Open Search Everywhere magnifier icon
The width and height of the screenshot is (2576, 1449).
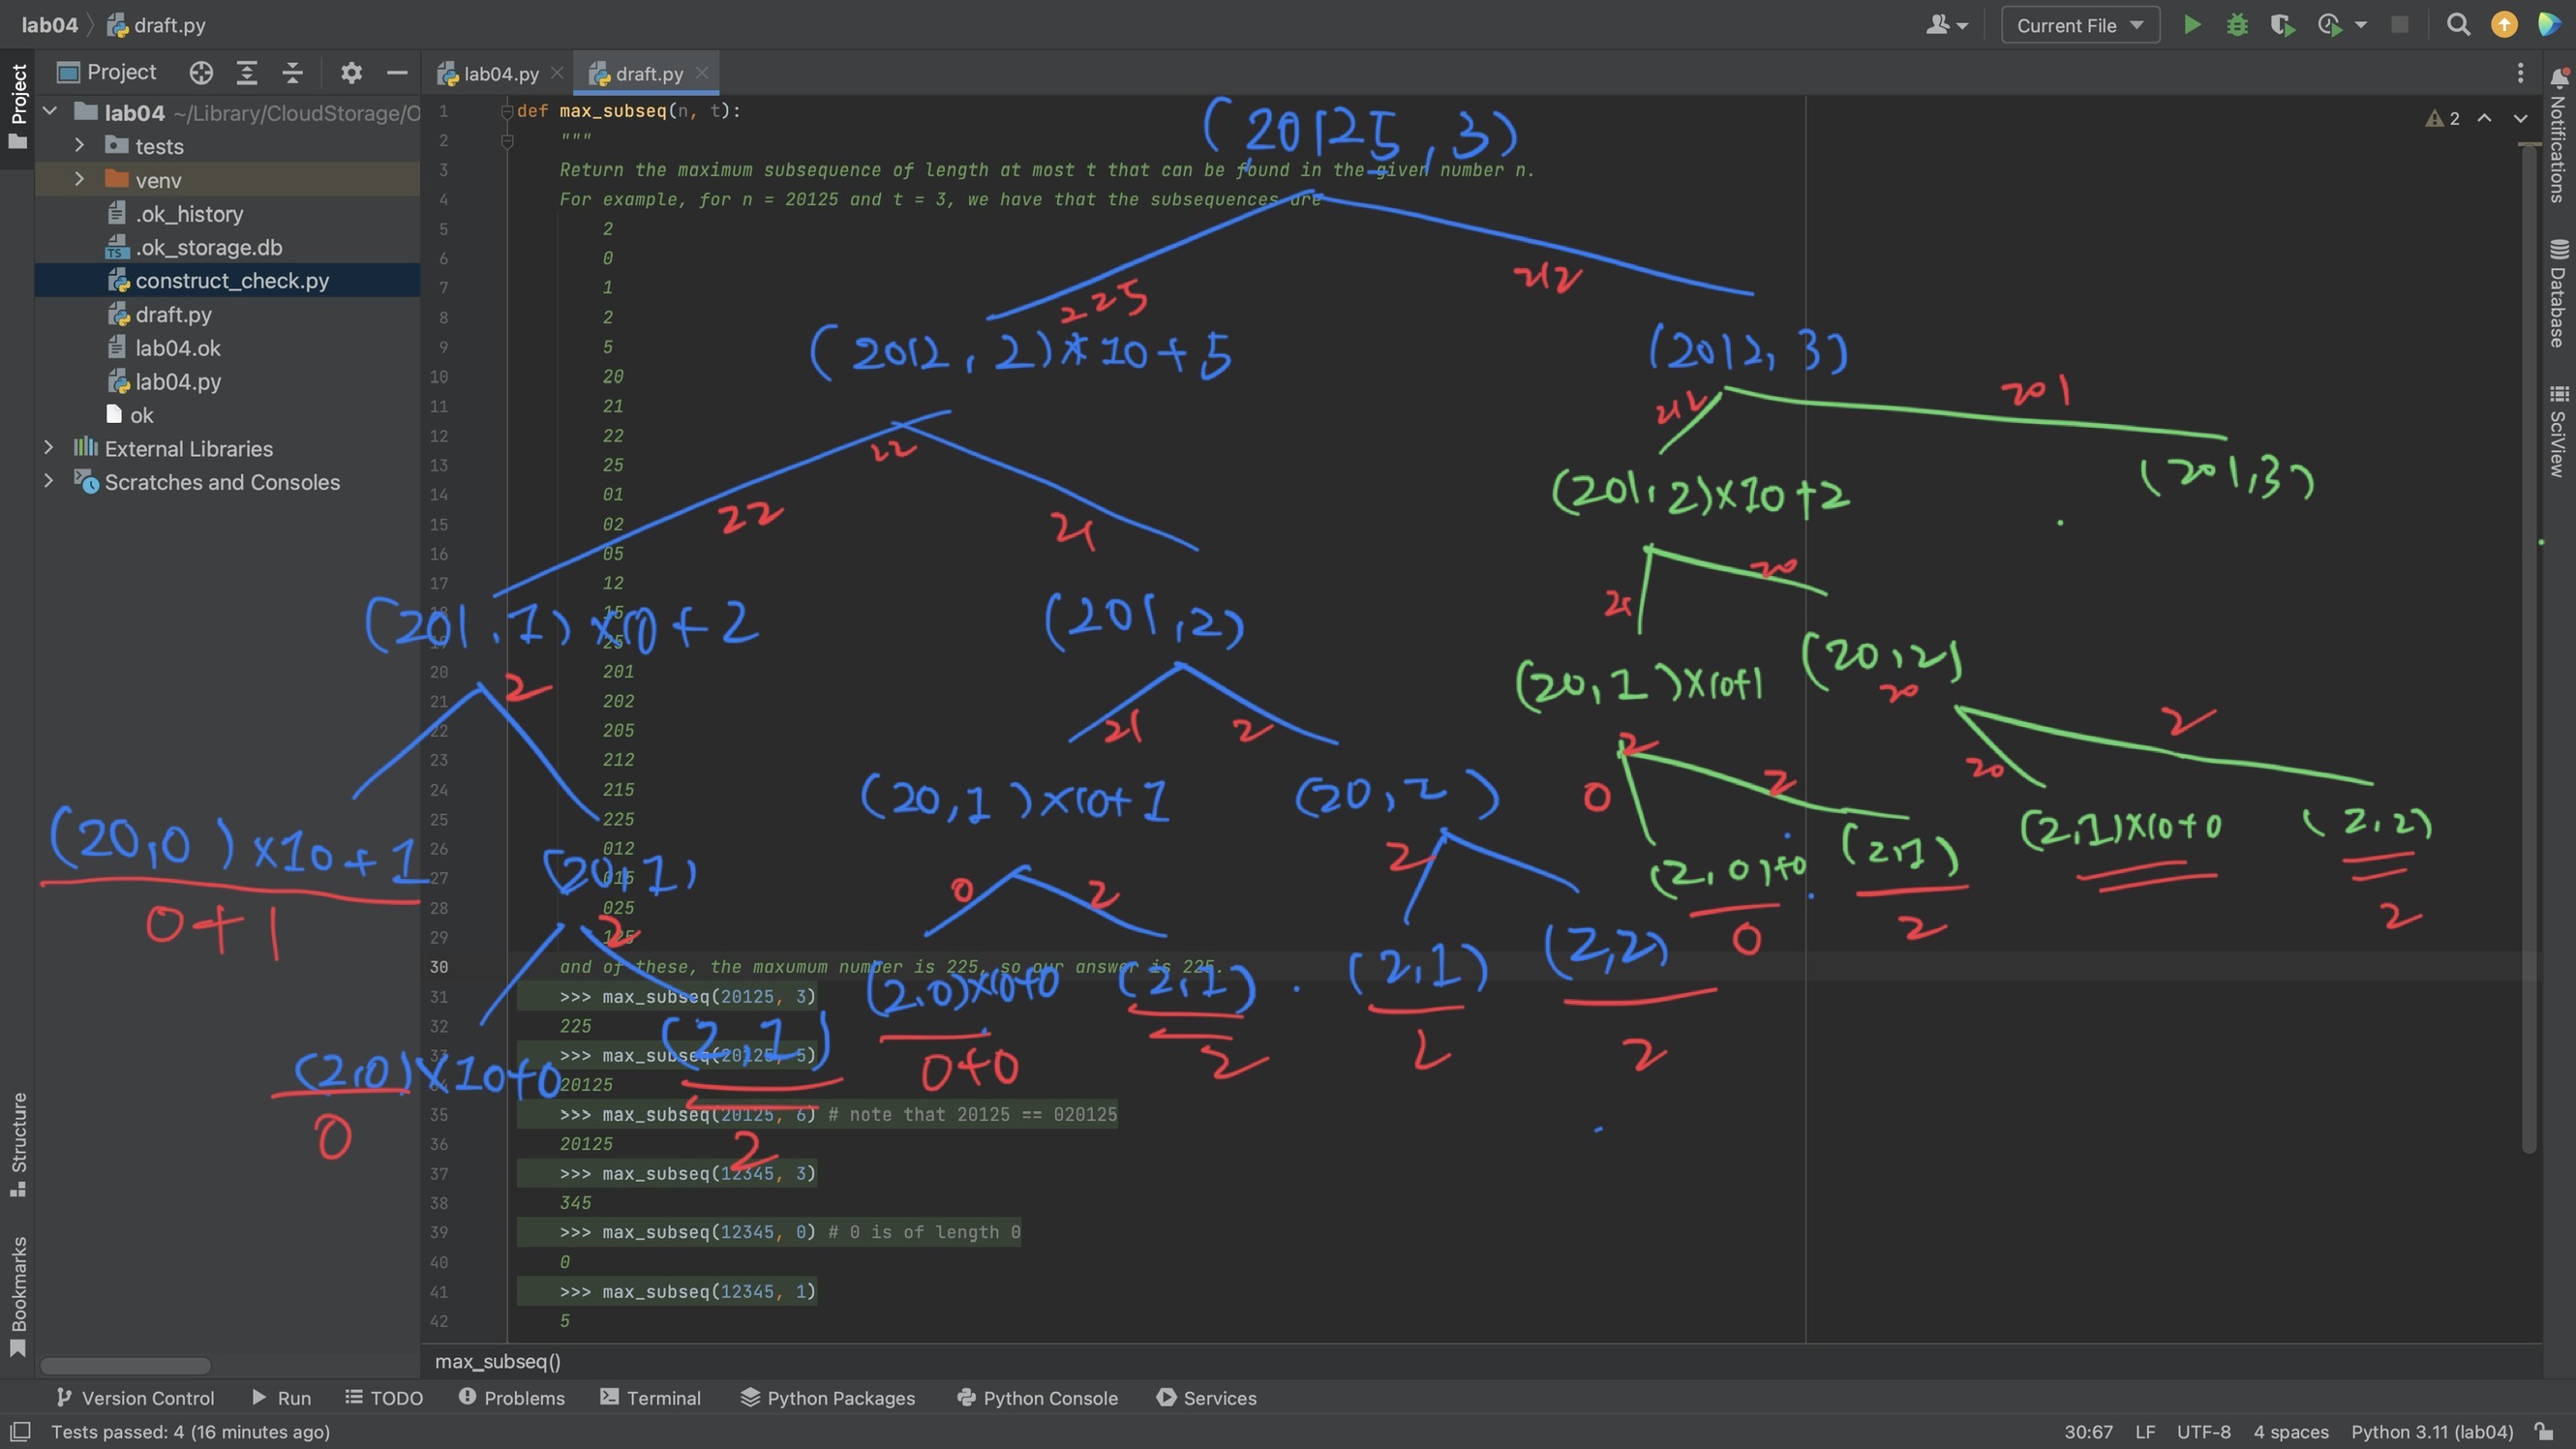[2458, 25]
